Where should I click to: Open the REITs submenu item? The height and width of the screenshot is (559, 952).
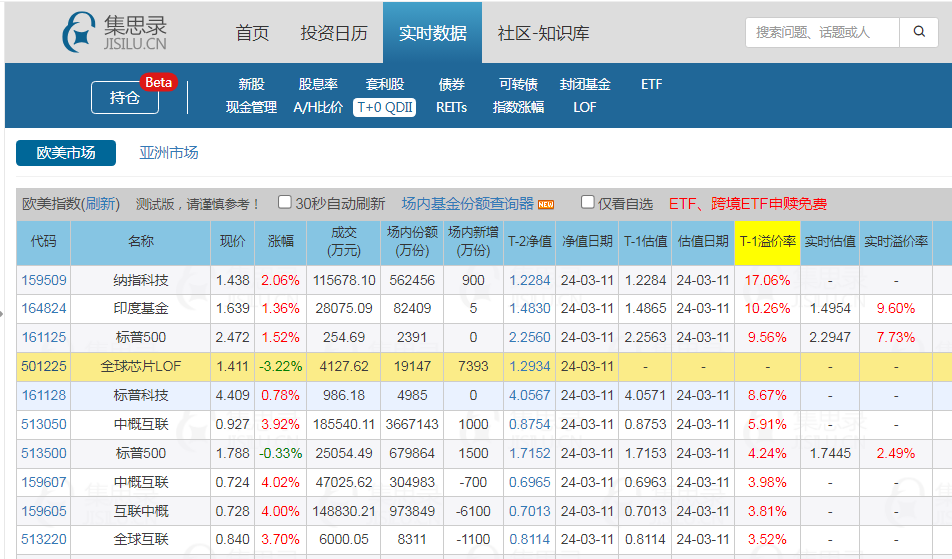tap(451, 107)
